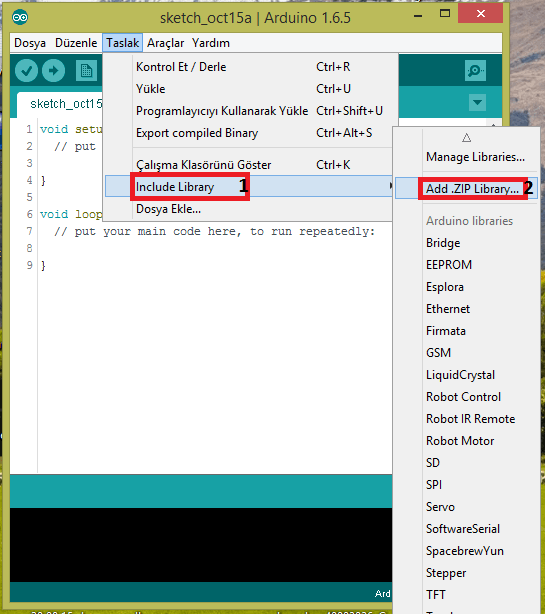Image resolution: width=545 pixels, height=614 pixels.
Task: Include the SpacebrewYun library
Action: pos(465,551)
